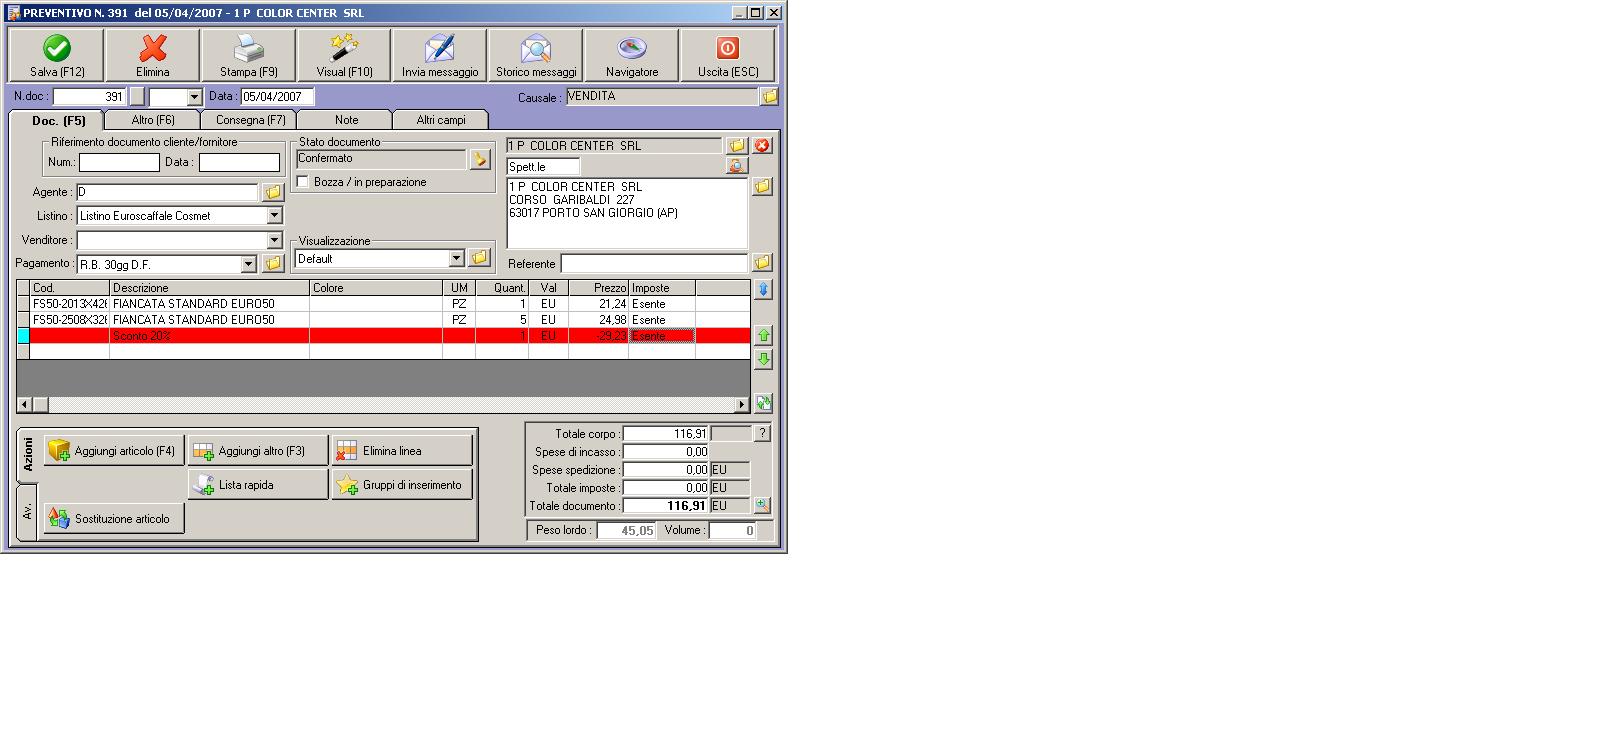Focus the N.doc number field
1600x742 pixels.
tap(90, 97)
